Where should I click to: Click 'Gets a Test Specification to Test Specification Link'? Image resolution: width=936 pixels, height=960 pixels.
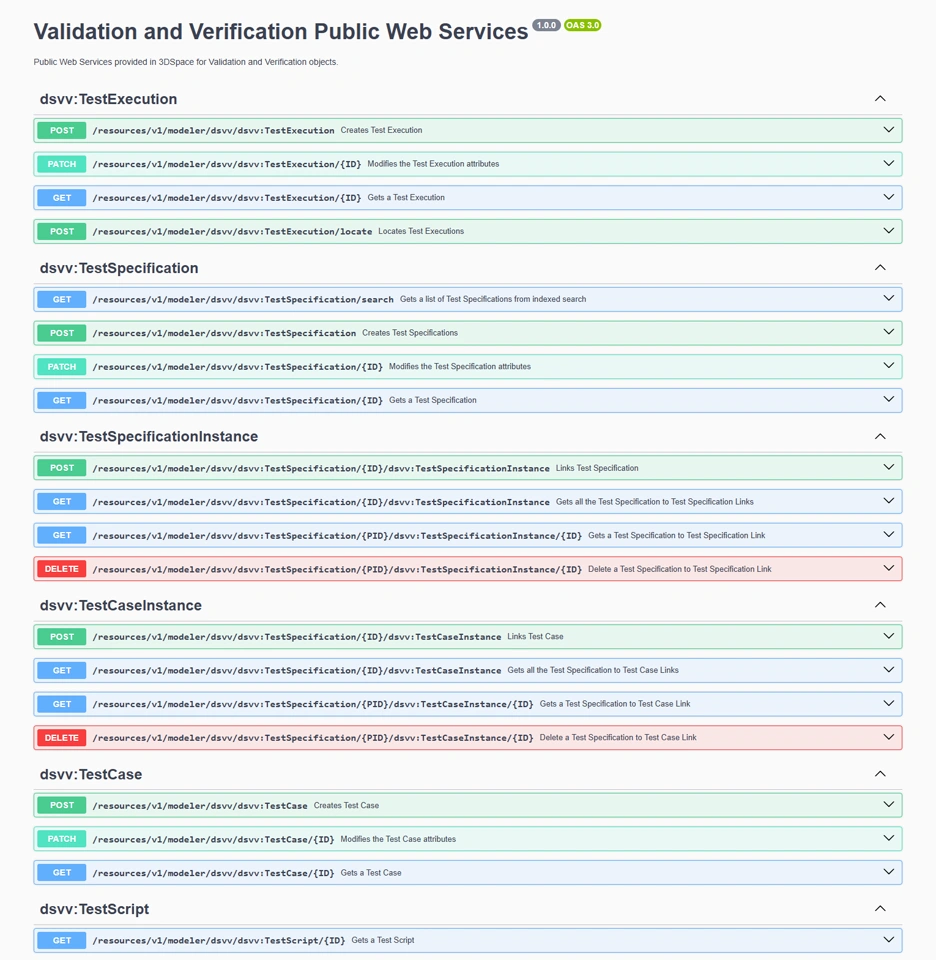(x=676, y=535)
